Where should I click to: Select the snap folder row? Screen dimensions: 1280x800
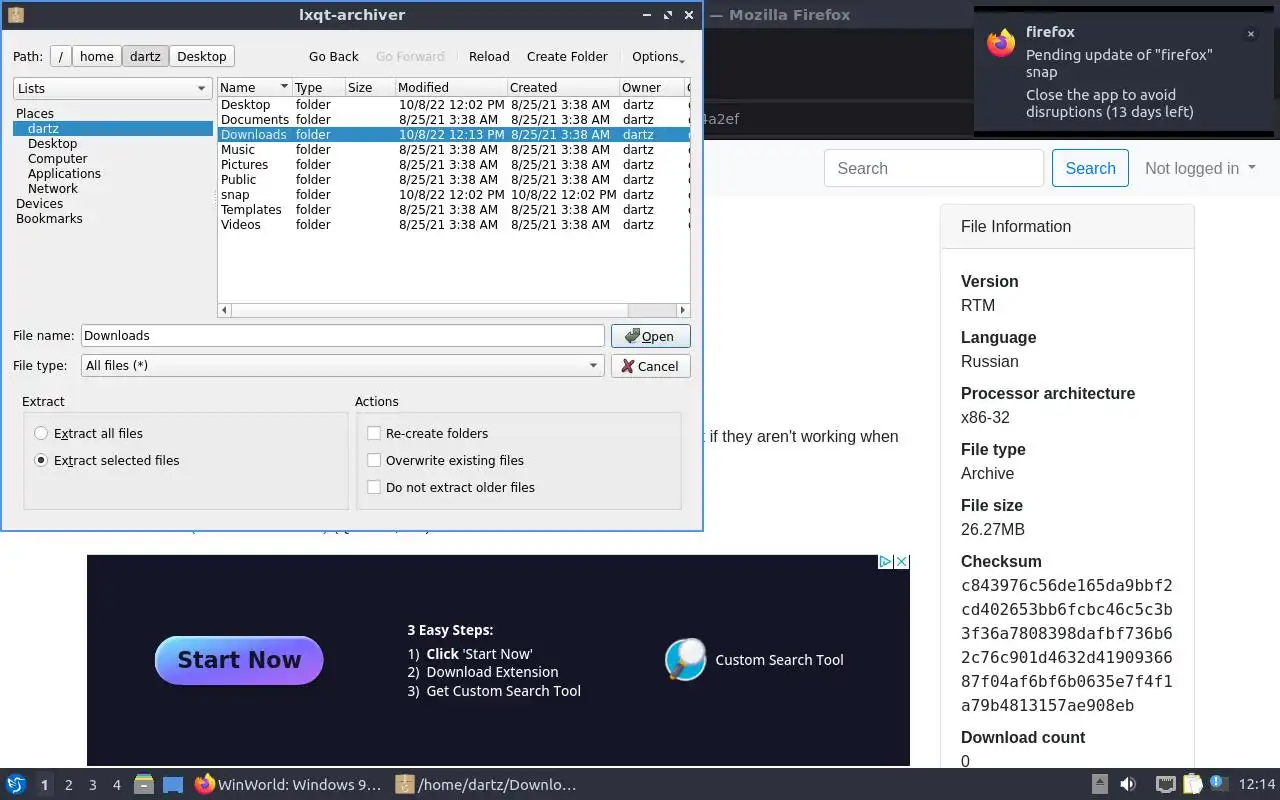click(453, 194)
